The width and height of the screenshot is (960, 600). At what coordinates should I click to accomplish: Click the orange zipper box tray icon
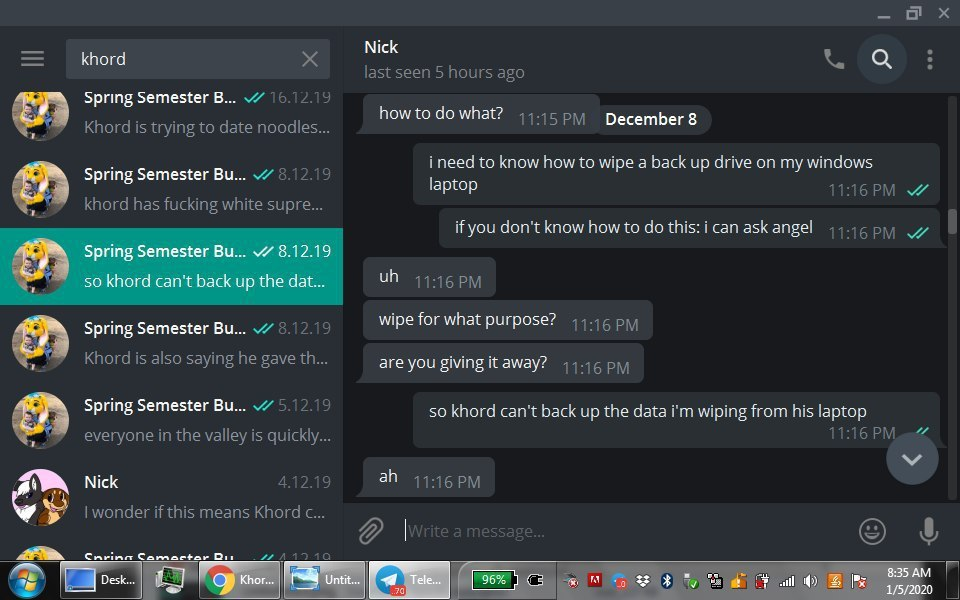738,580
